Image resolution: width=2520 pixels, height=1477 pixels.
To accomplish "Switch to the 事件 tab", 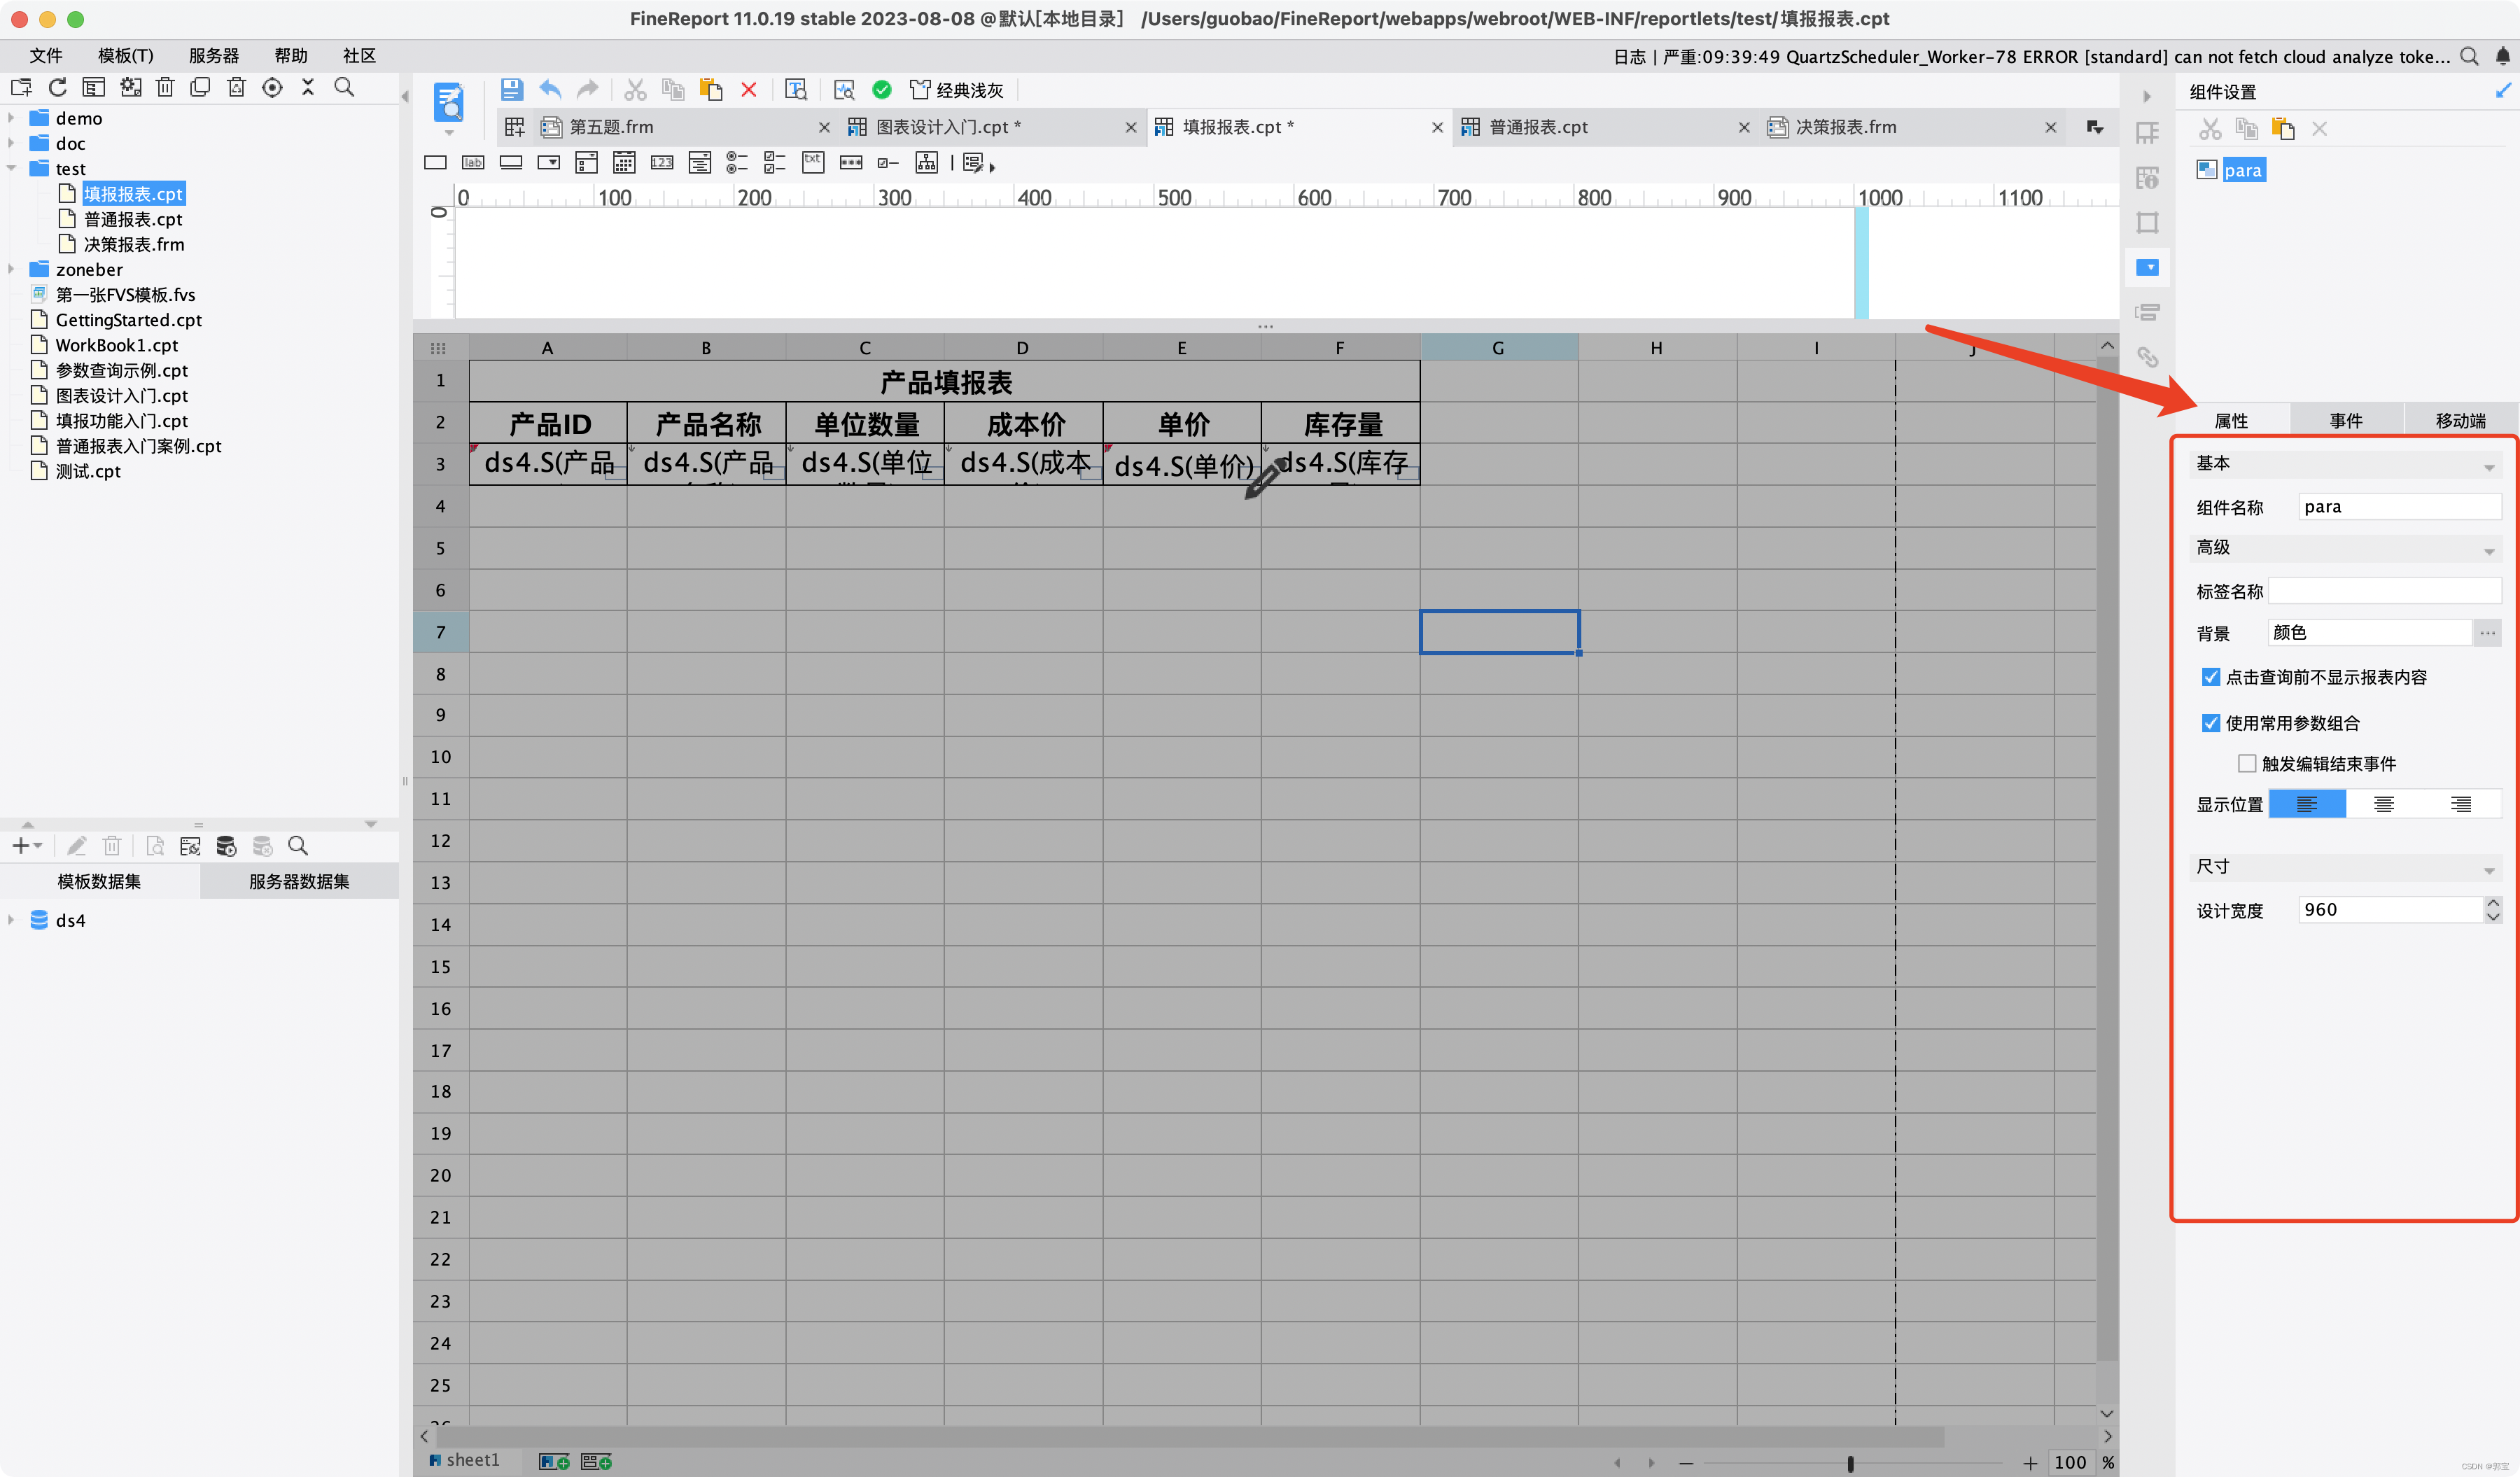I will pyautogui.click(x=2345, y=421).
